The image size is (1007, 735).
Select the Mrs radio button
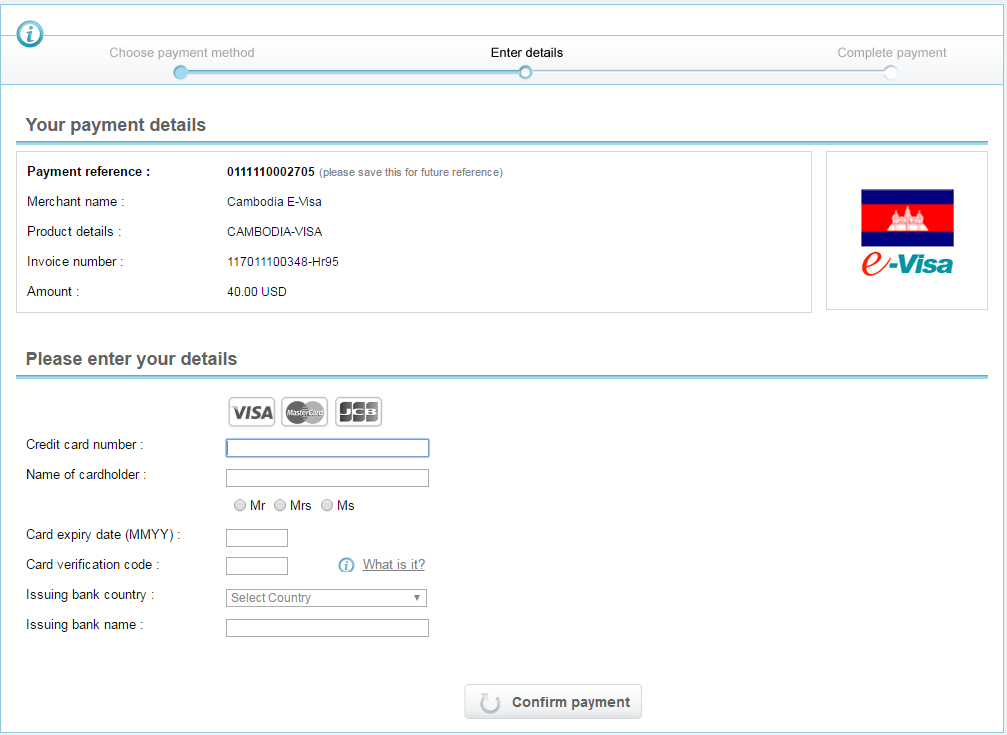click(280, 506)
